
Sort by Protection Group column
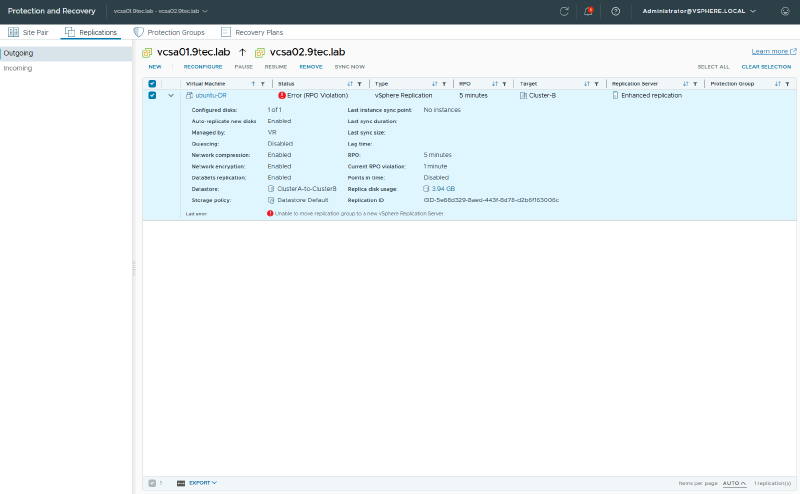pyautogui.click(x=778, y=84)
